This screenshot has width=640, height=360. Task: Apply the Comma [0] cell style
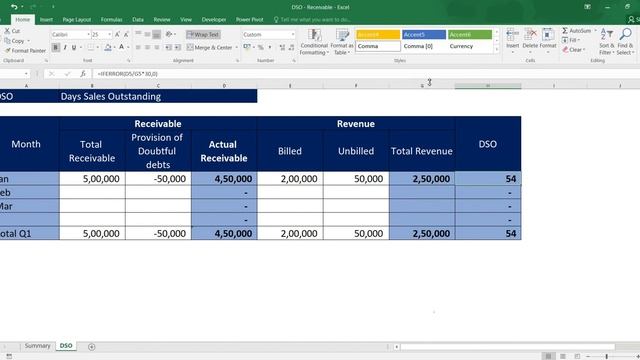[x=424, y=46]
